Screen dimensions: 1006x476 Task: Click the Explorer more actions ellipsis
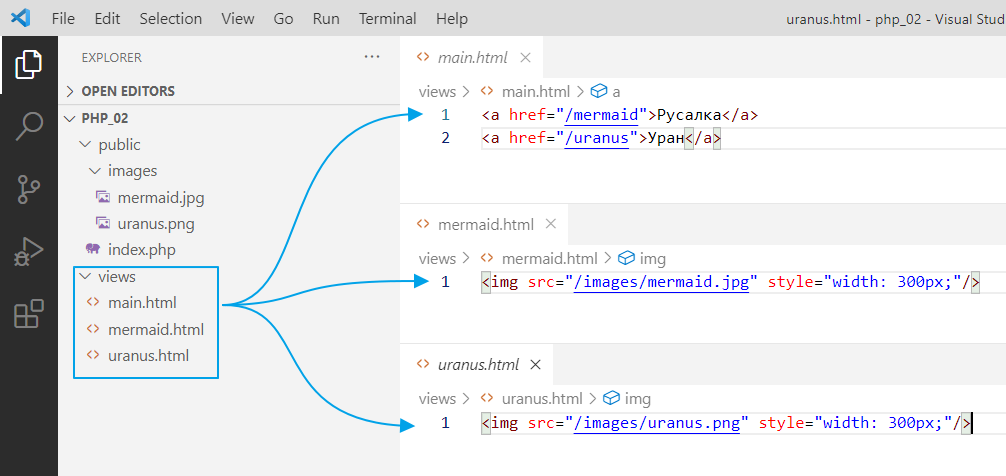pyautogui.click(x=373, y=57)
